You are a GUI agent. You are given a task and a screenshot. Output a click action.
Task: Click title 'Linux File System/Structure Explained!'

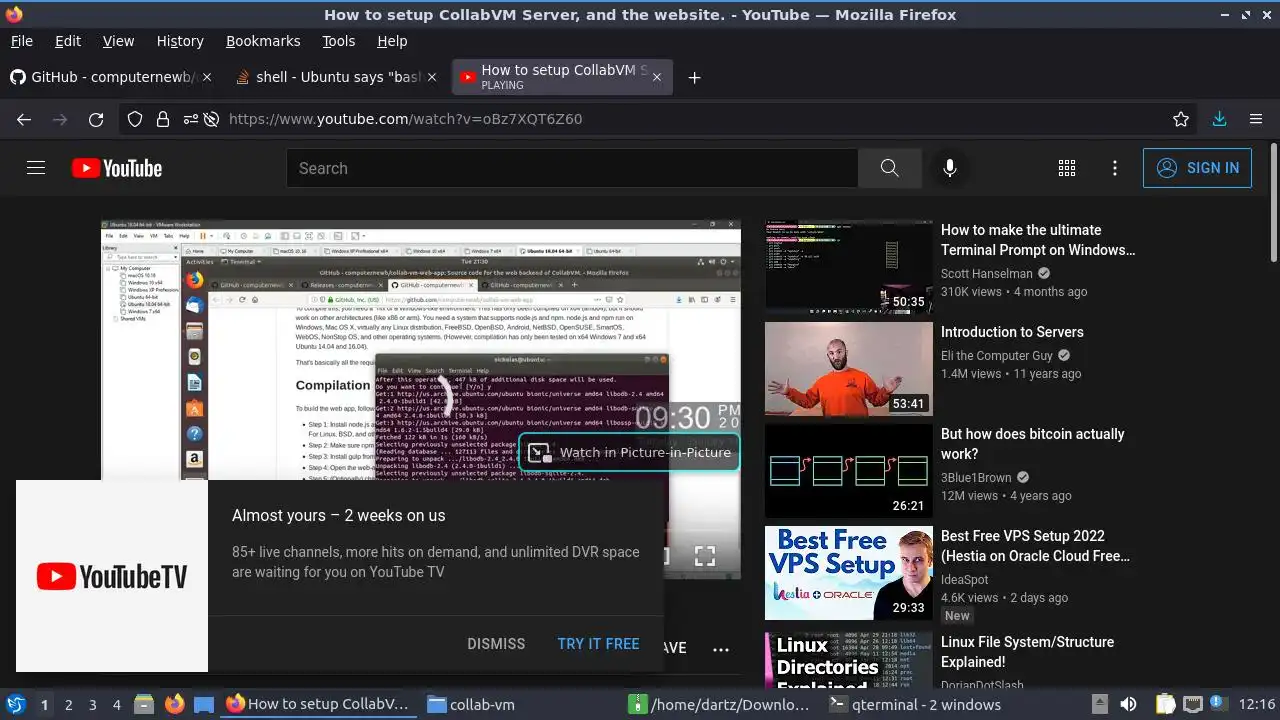pos(1028,652)
